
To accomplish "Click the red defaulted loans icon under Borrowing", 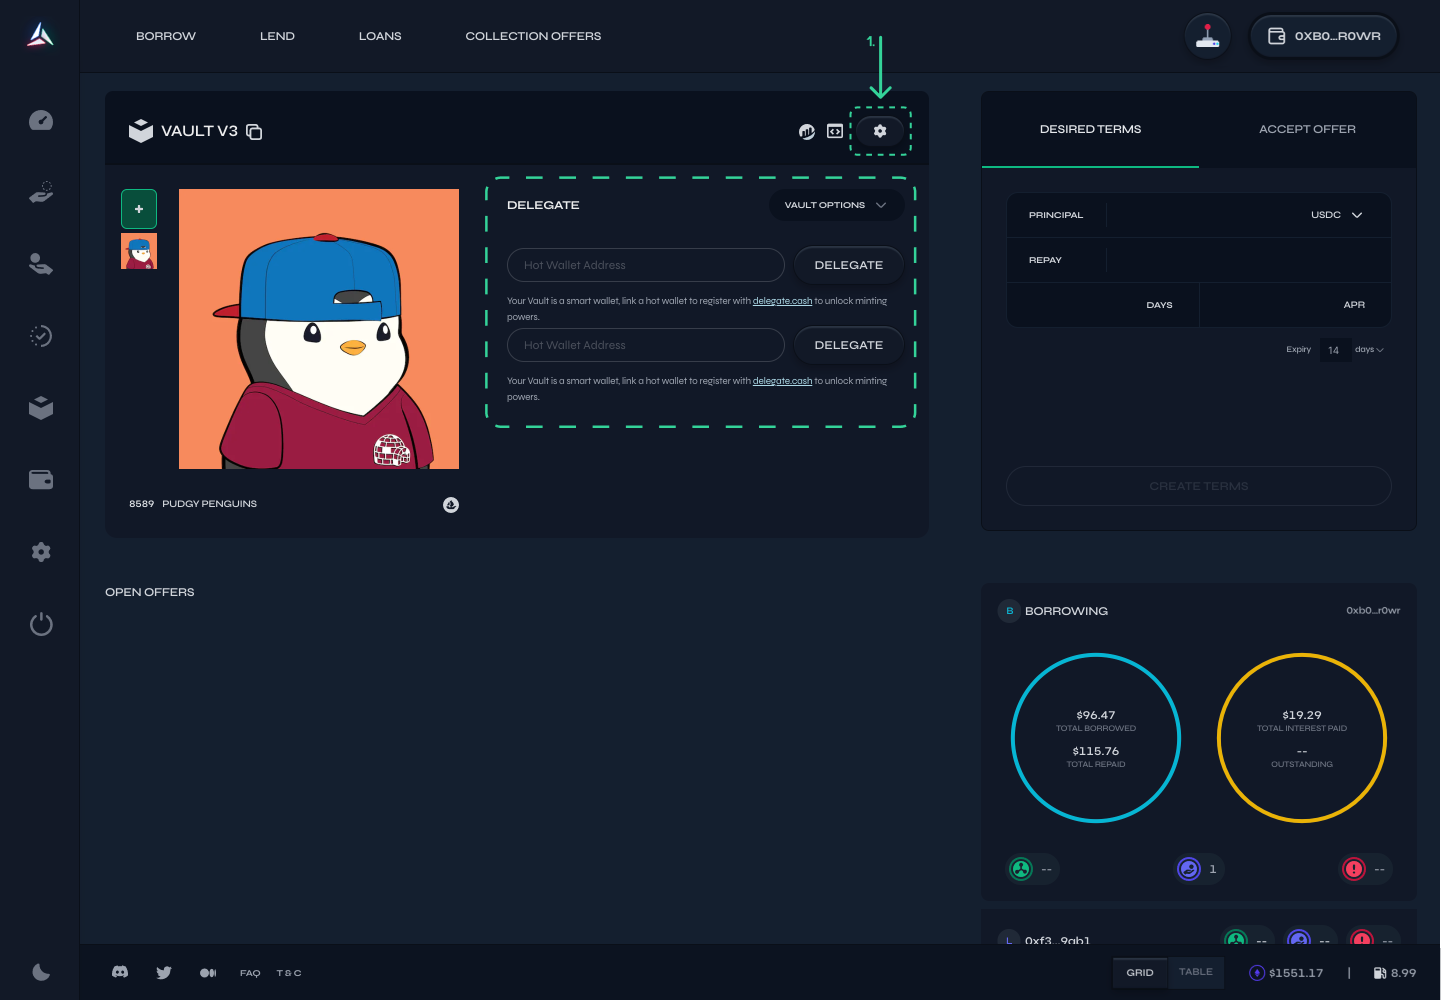I will [1354, 869].
